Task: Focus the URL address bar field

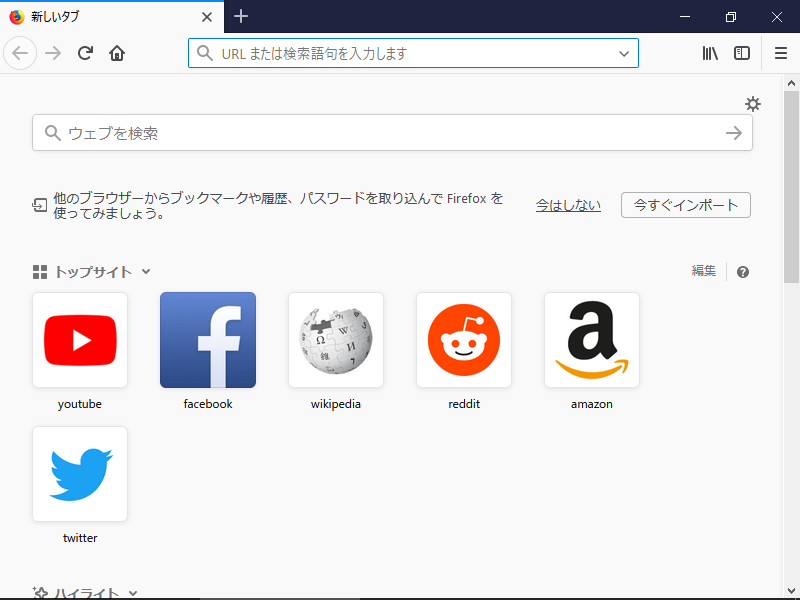Action: (413, 53)
